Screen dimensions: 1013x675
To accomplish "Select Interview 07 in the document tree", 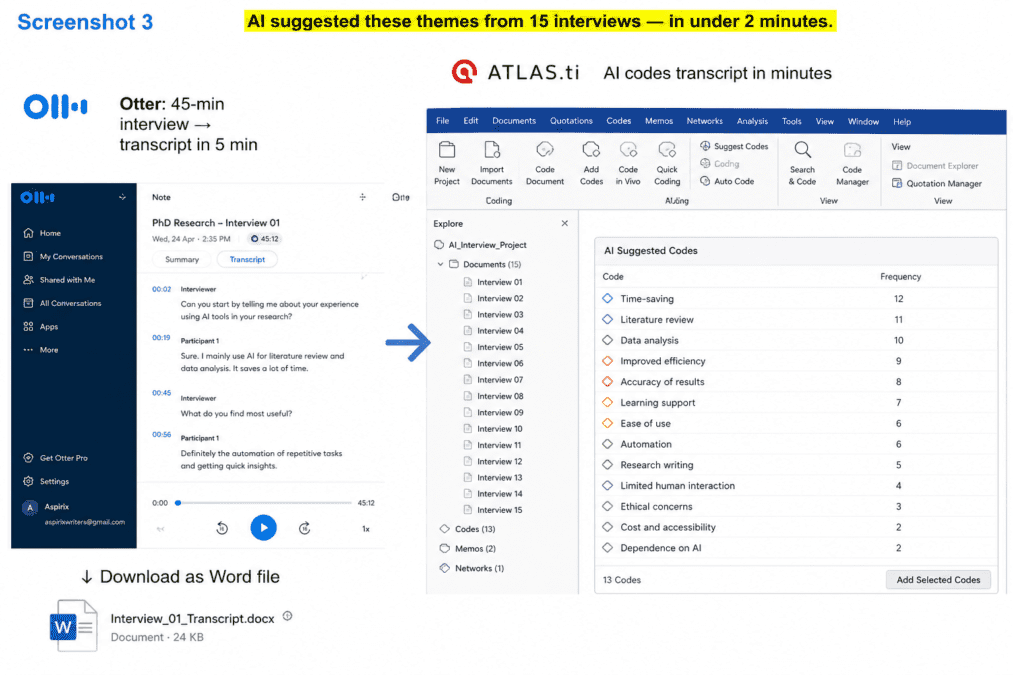I will click(x=494, y=380).
